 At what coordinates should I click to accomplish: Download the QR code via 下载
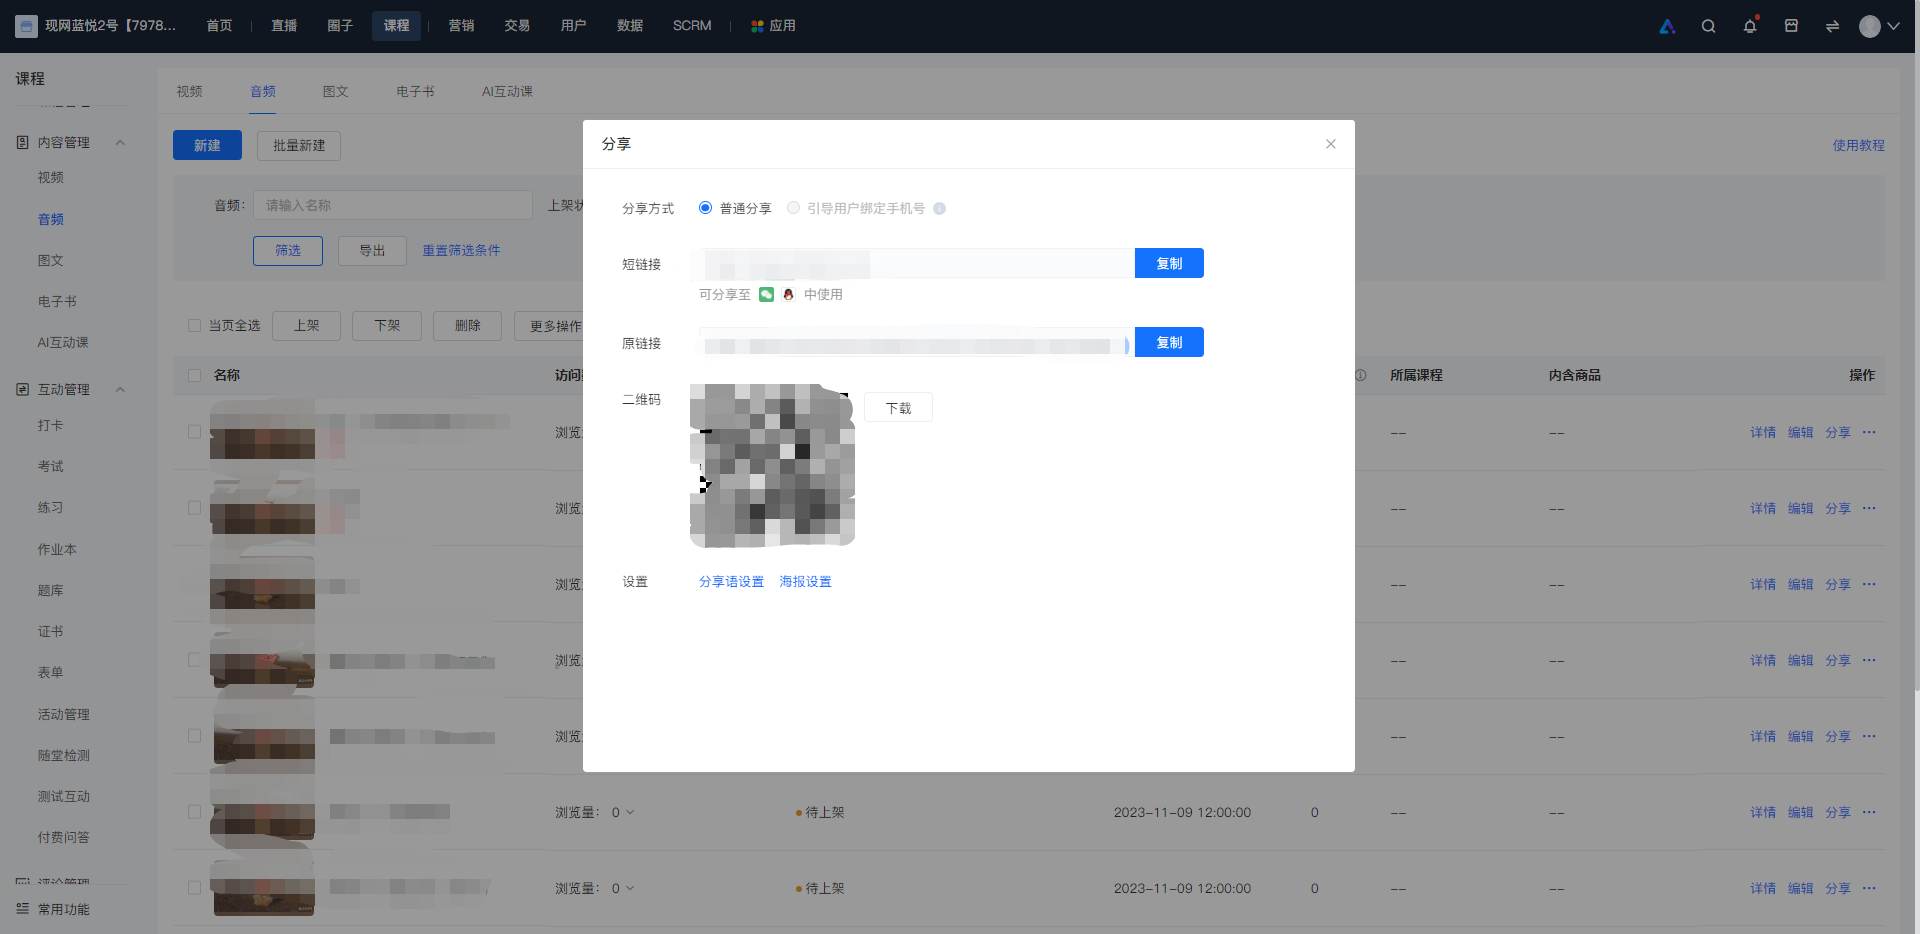pos(898,407)
